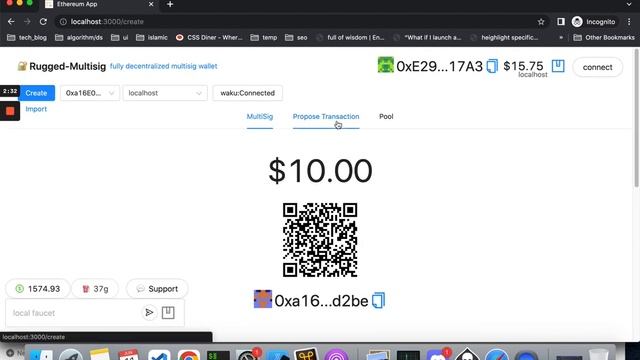Copy the 0xa16...d2be multisig address
This screenshot has width=640, height=360.
[x=378, y=300]
